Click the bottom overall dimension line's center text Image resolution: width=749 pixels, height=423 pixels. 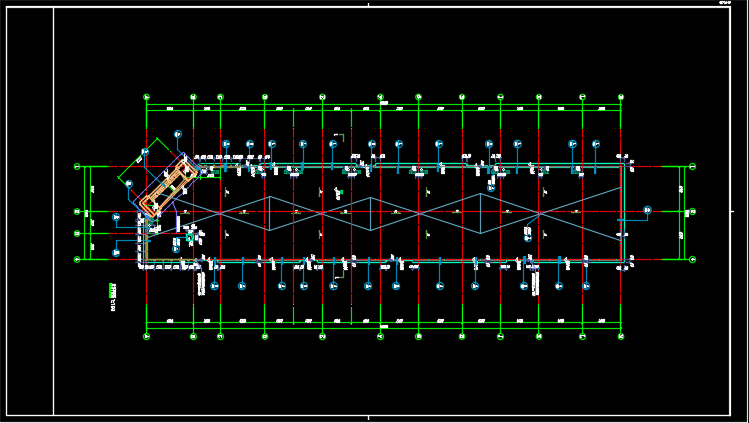(x=384, y=327)
